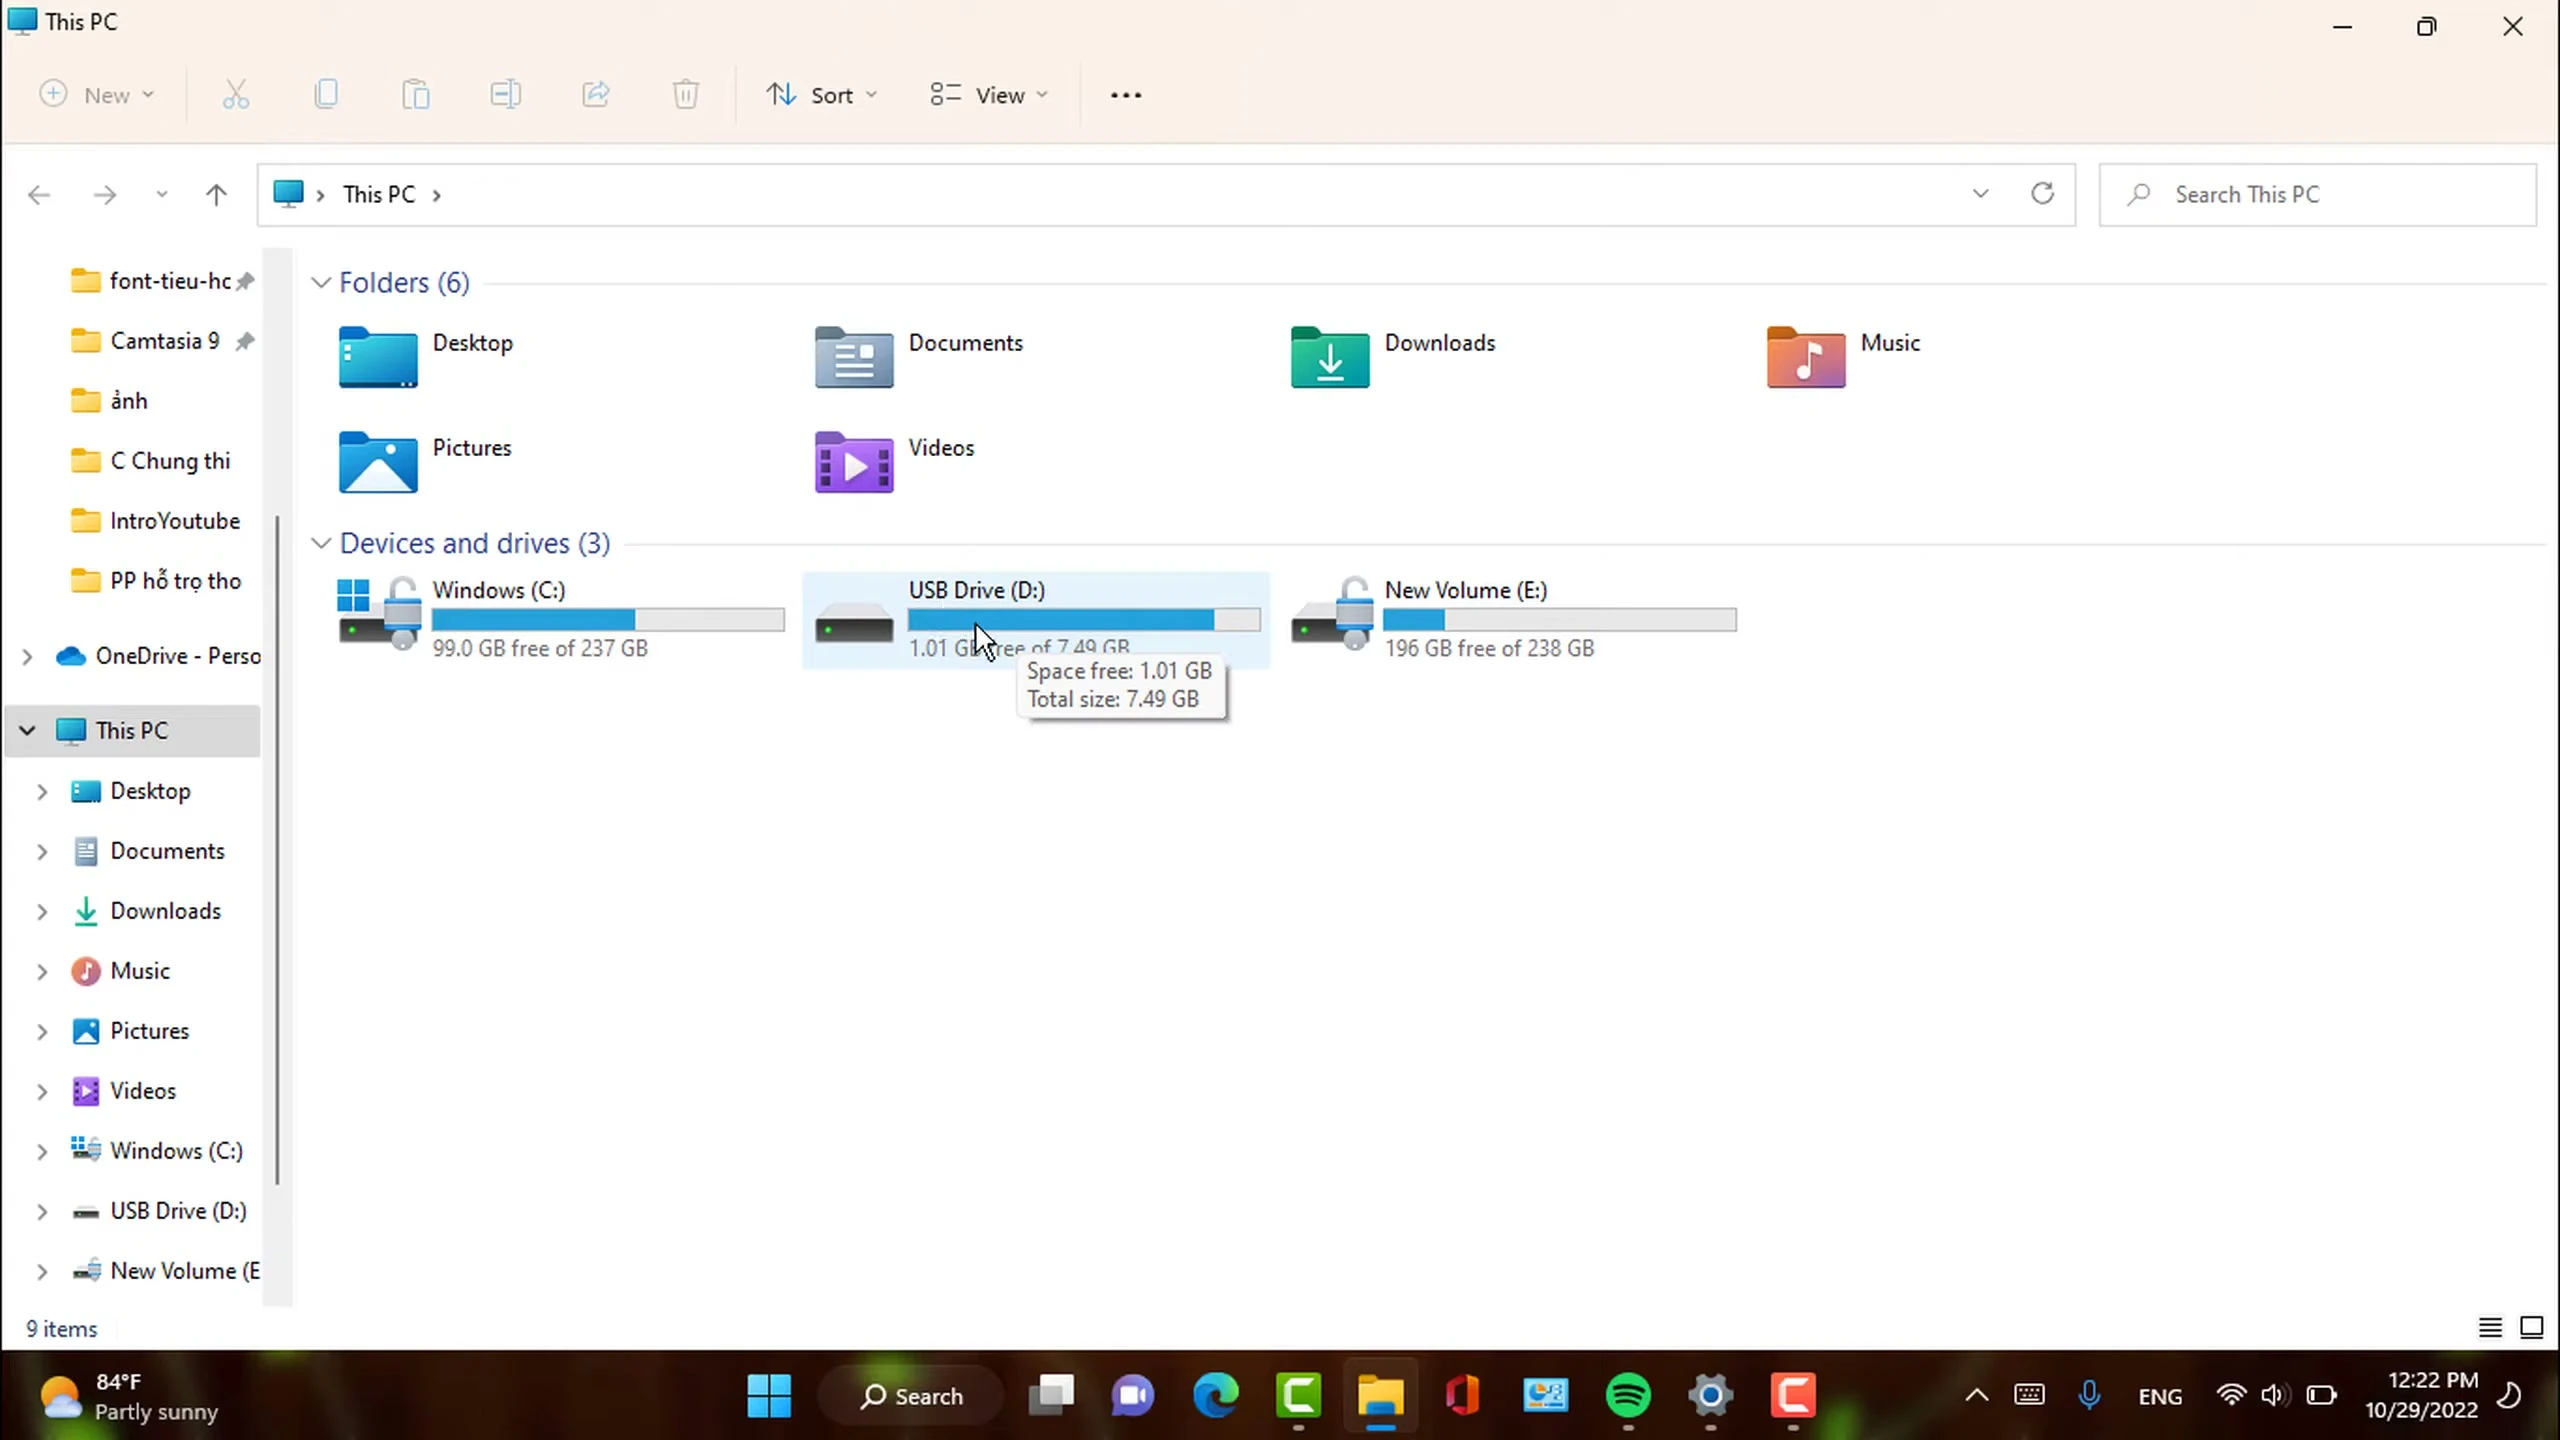Refresh the This PC view
Screen dimensions: 2560x1440
pyautogui.click(x=2042, y=194)
